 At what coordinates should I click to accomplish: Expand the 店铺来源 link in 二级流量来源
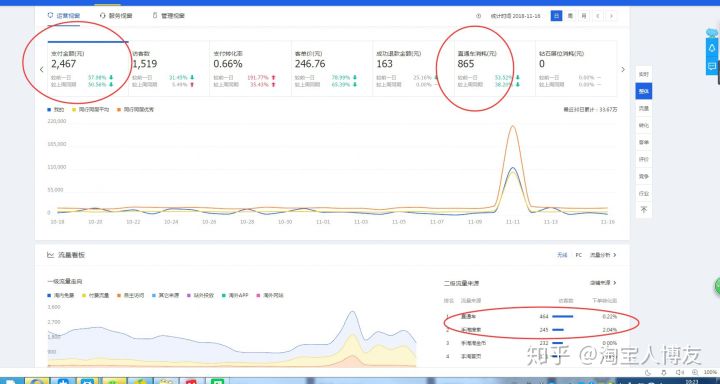603,283
